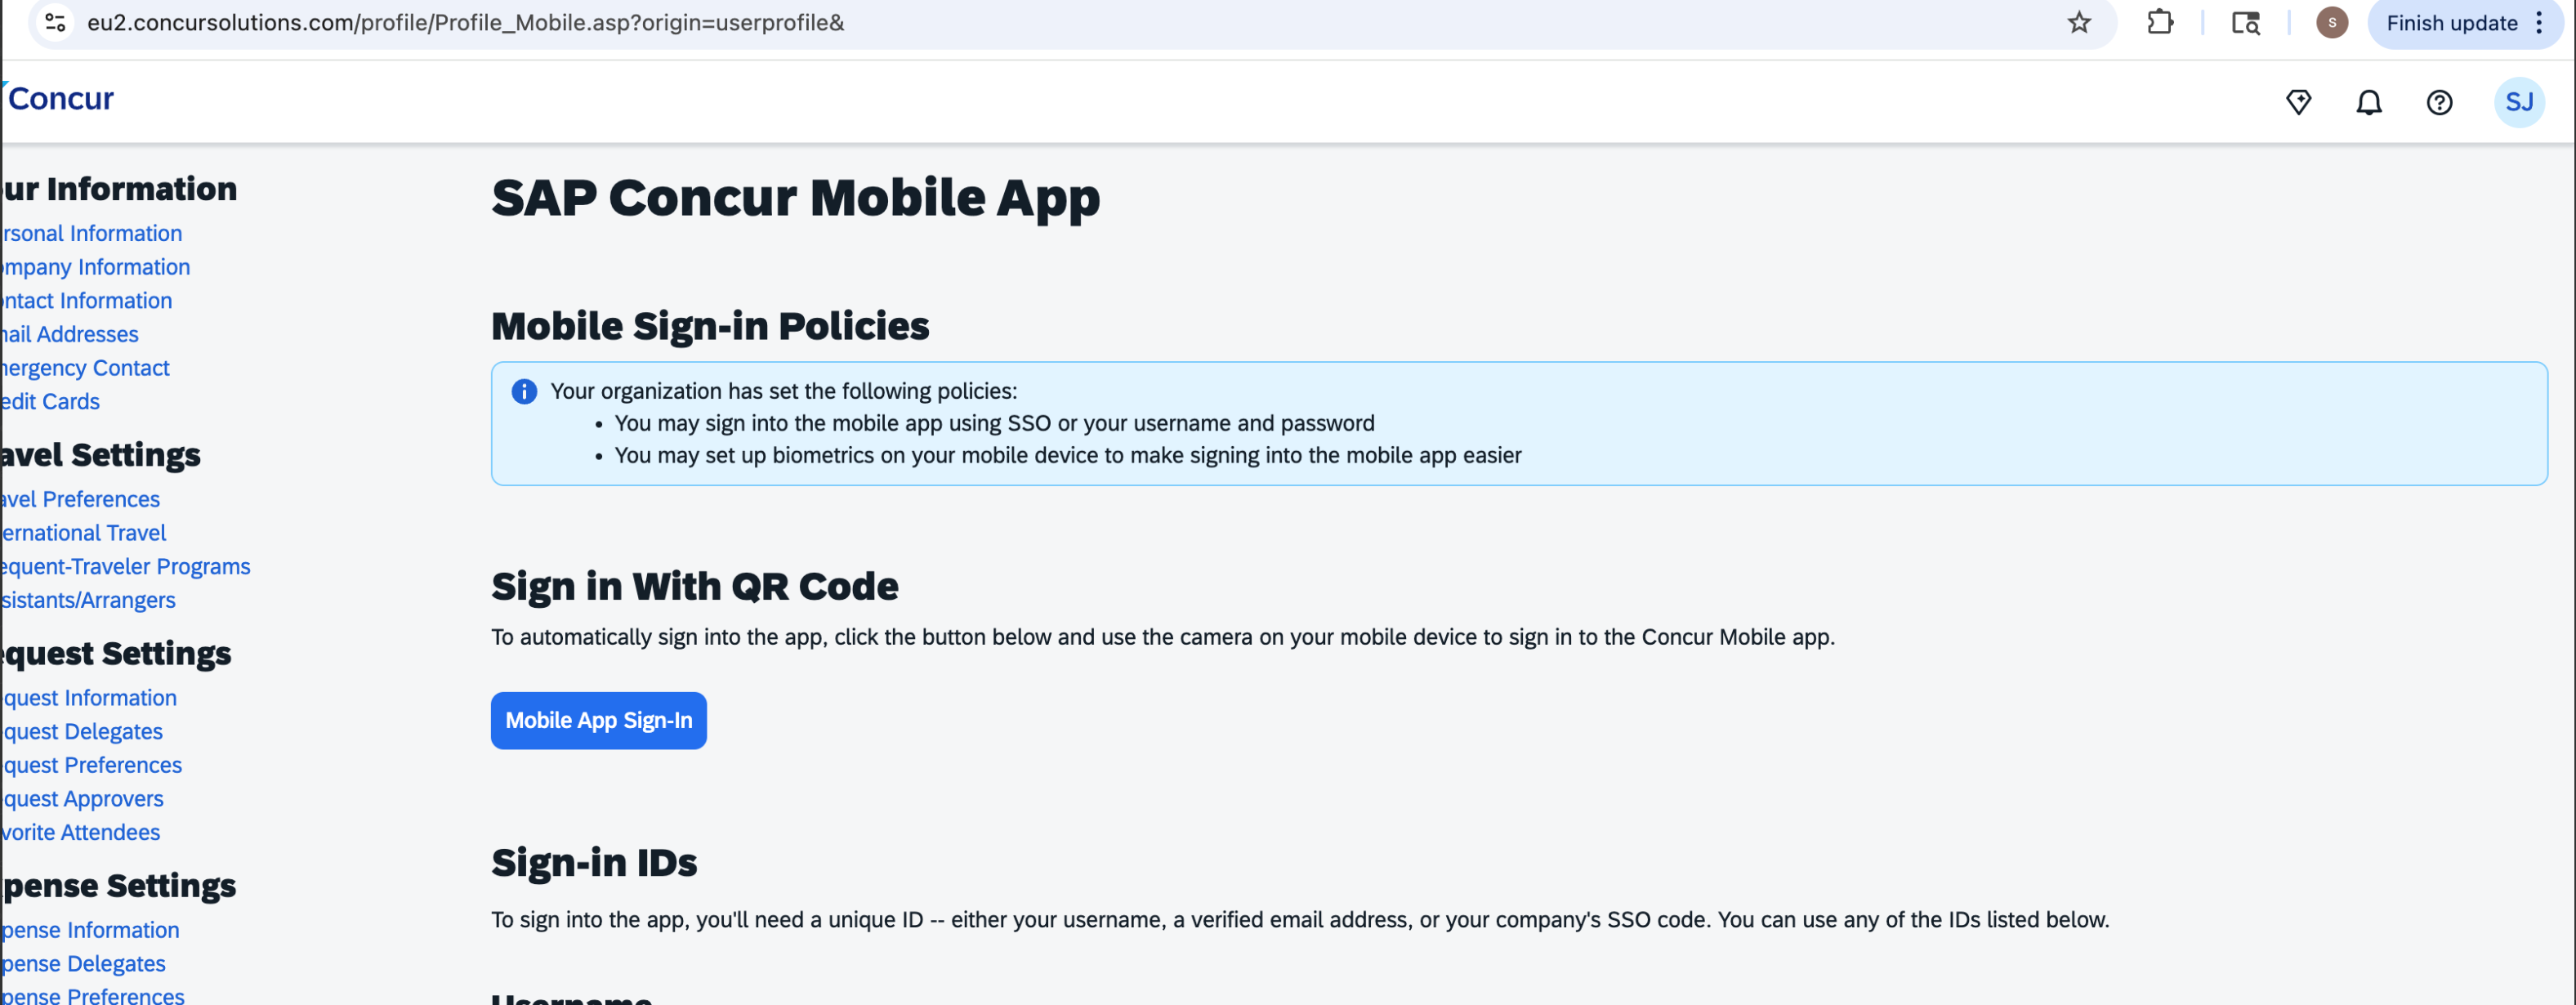
Task: Go to Favorite Attendees
Action: [81, 832]
